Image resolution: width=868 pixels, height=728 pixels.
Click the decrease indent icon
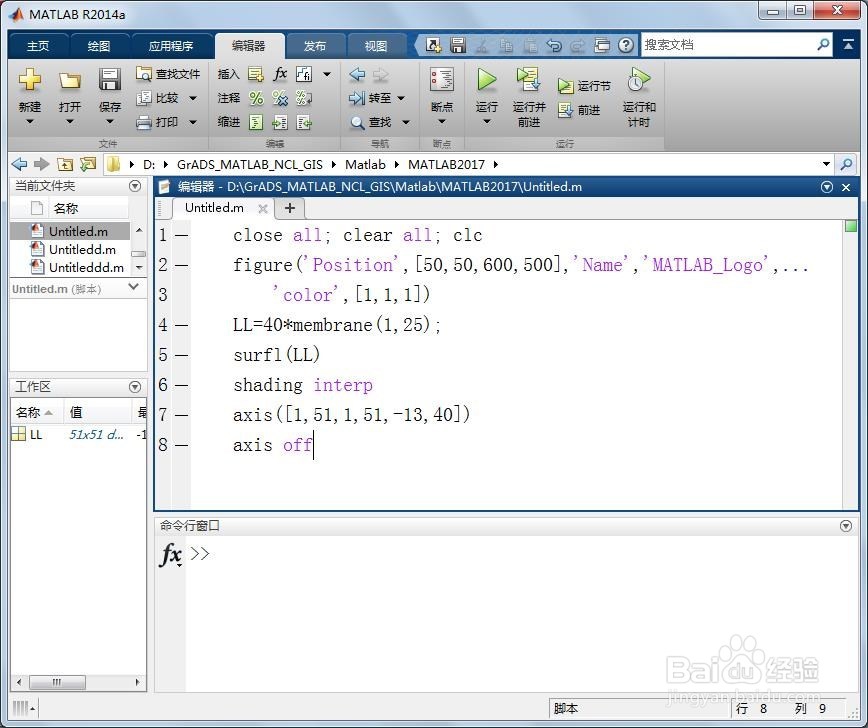click(304, 122)
